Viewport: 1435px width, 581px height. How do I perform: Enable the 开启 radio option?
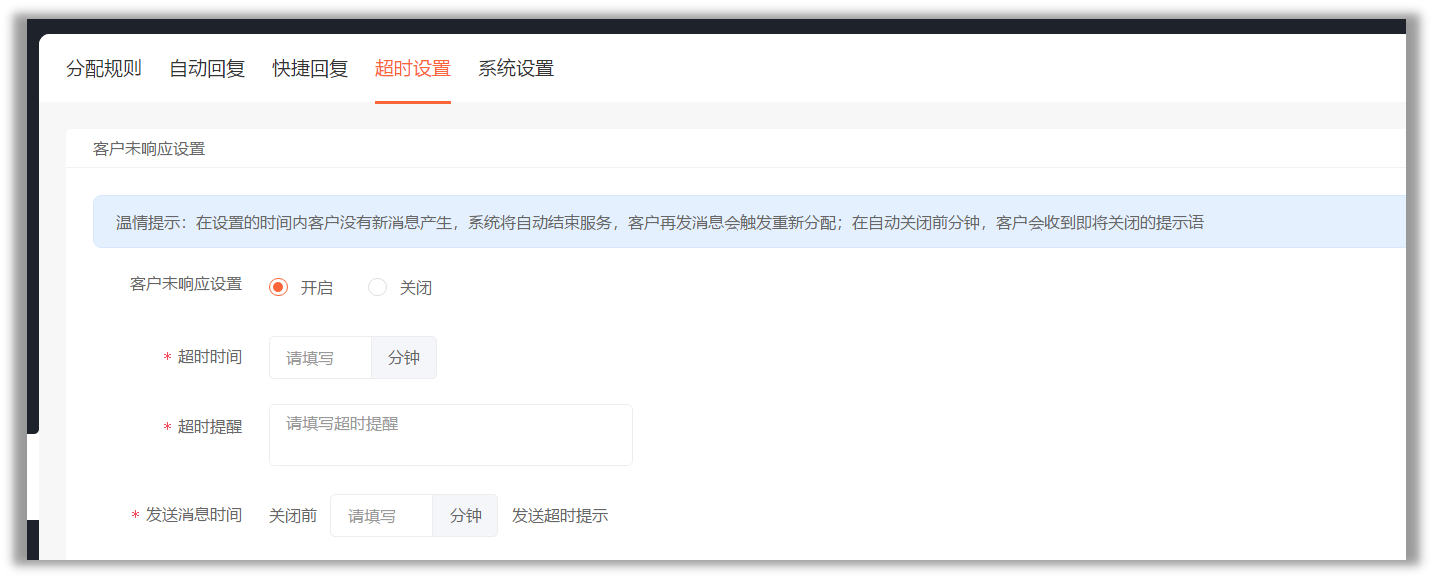[279, 287]
